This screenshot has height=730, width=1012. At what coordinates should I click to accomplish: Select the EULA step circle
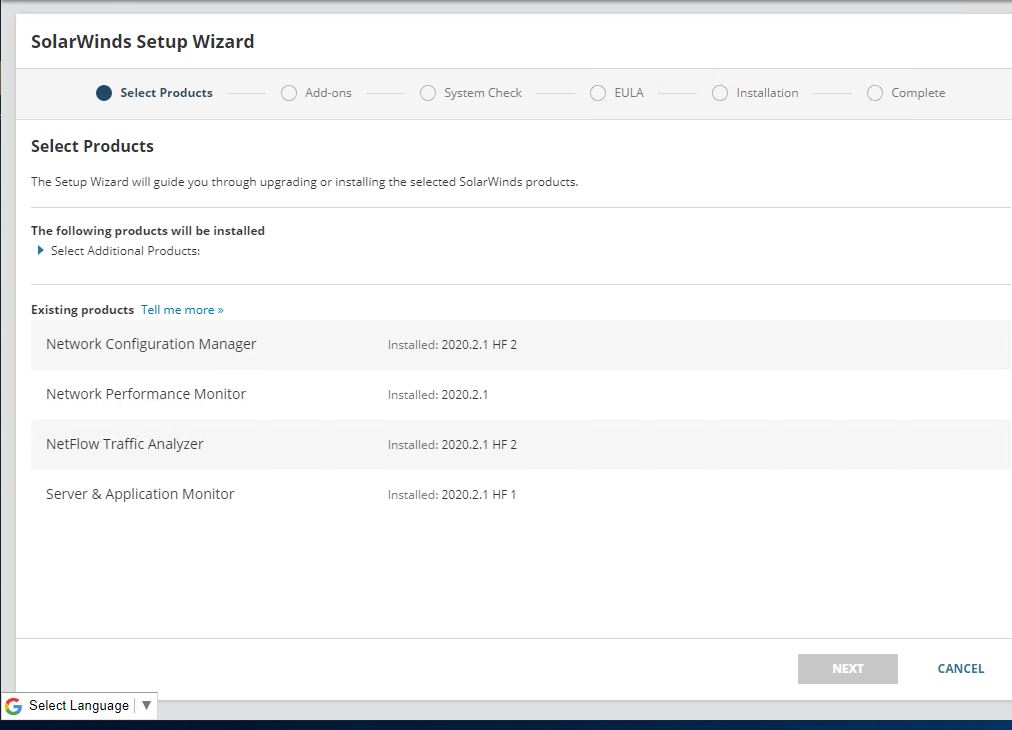pyautogui.click(x=598, y=93)
